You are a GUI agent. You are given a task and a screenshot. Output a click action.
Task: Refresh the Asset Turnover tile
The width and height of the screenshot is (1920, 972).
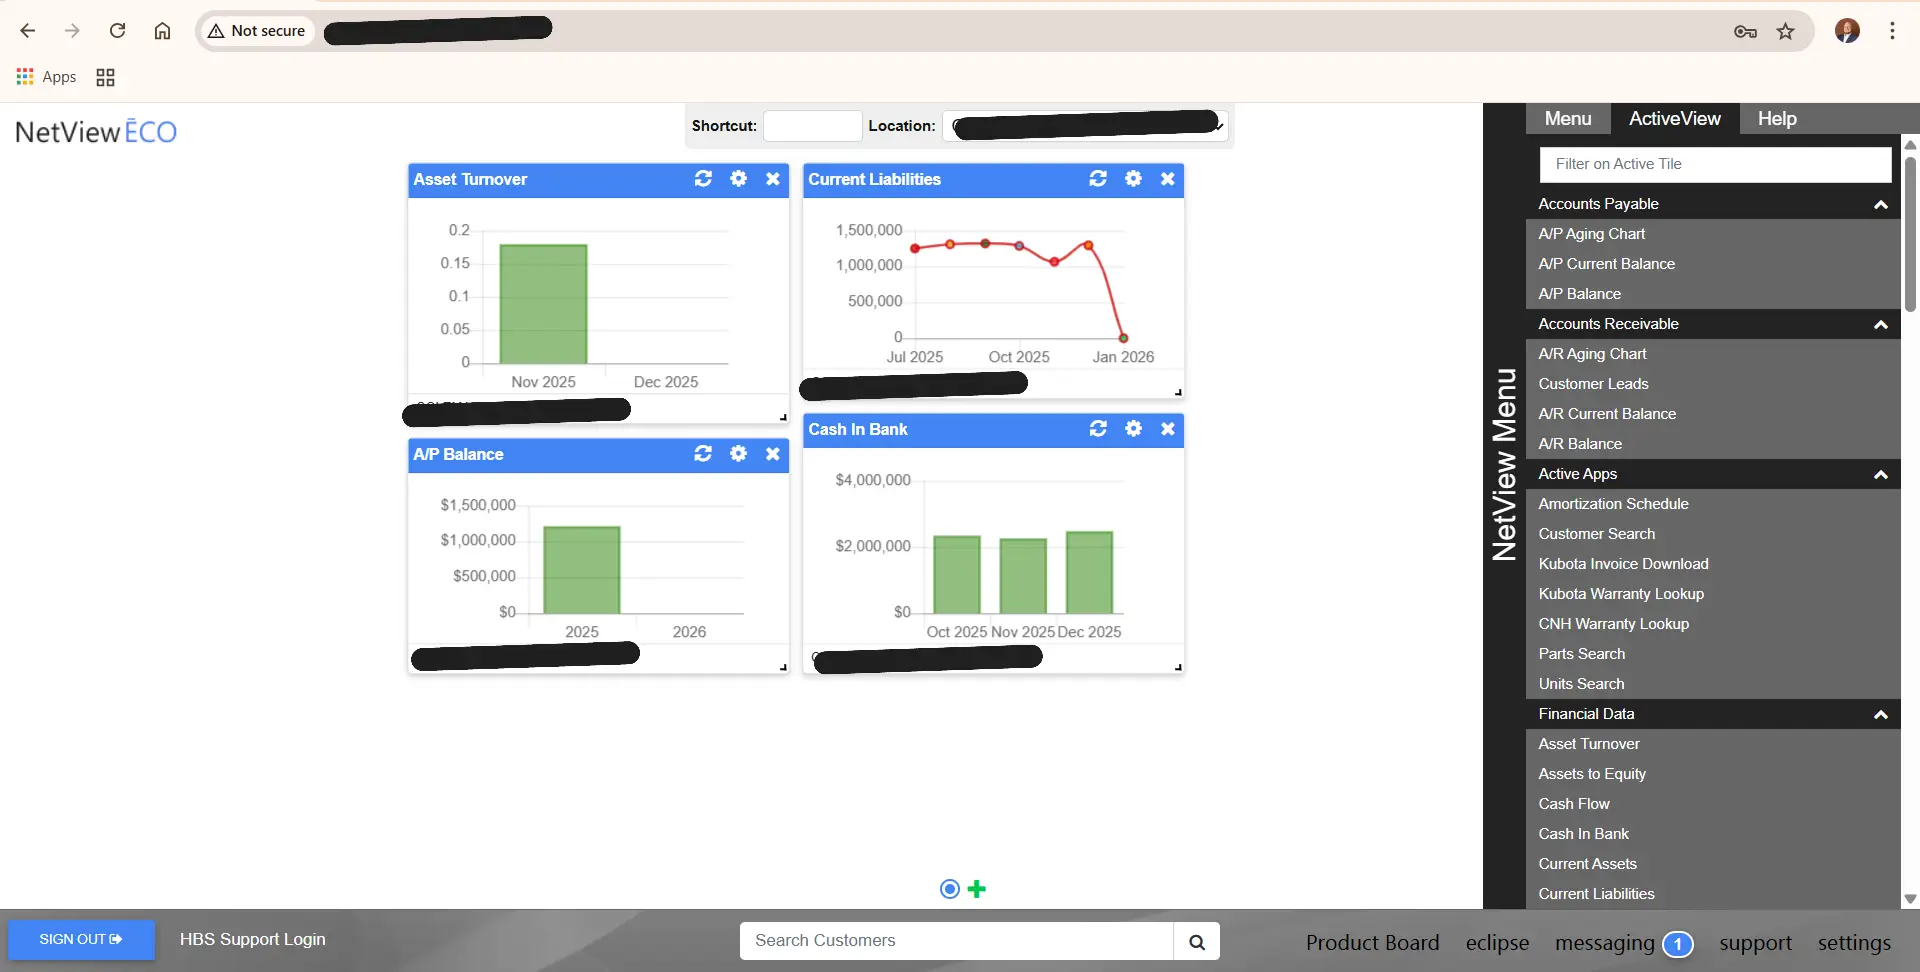(x=703, y=179)
